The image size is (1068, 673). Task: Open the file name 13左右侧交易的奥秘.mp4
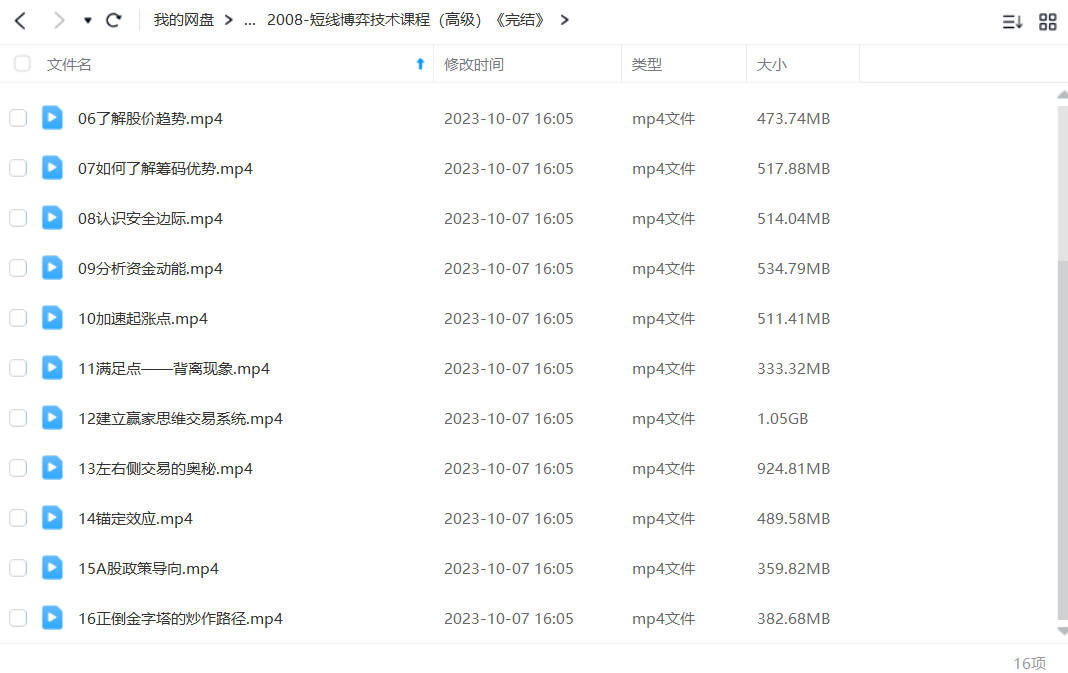coord(166,469)
